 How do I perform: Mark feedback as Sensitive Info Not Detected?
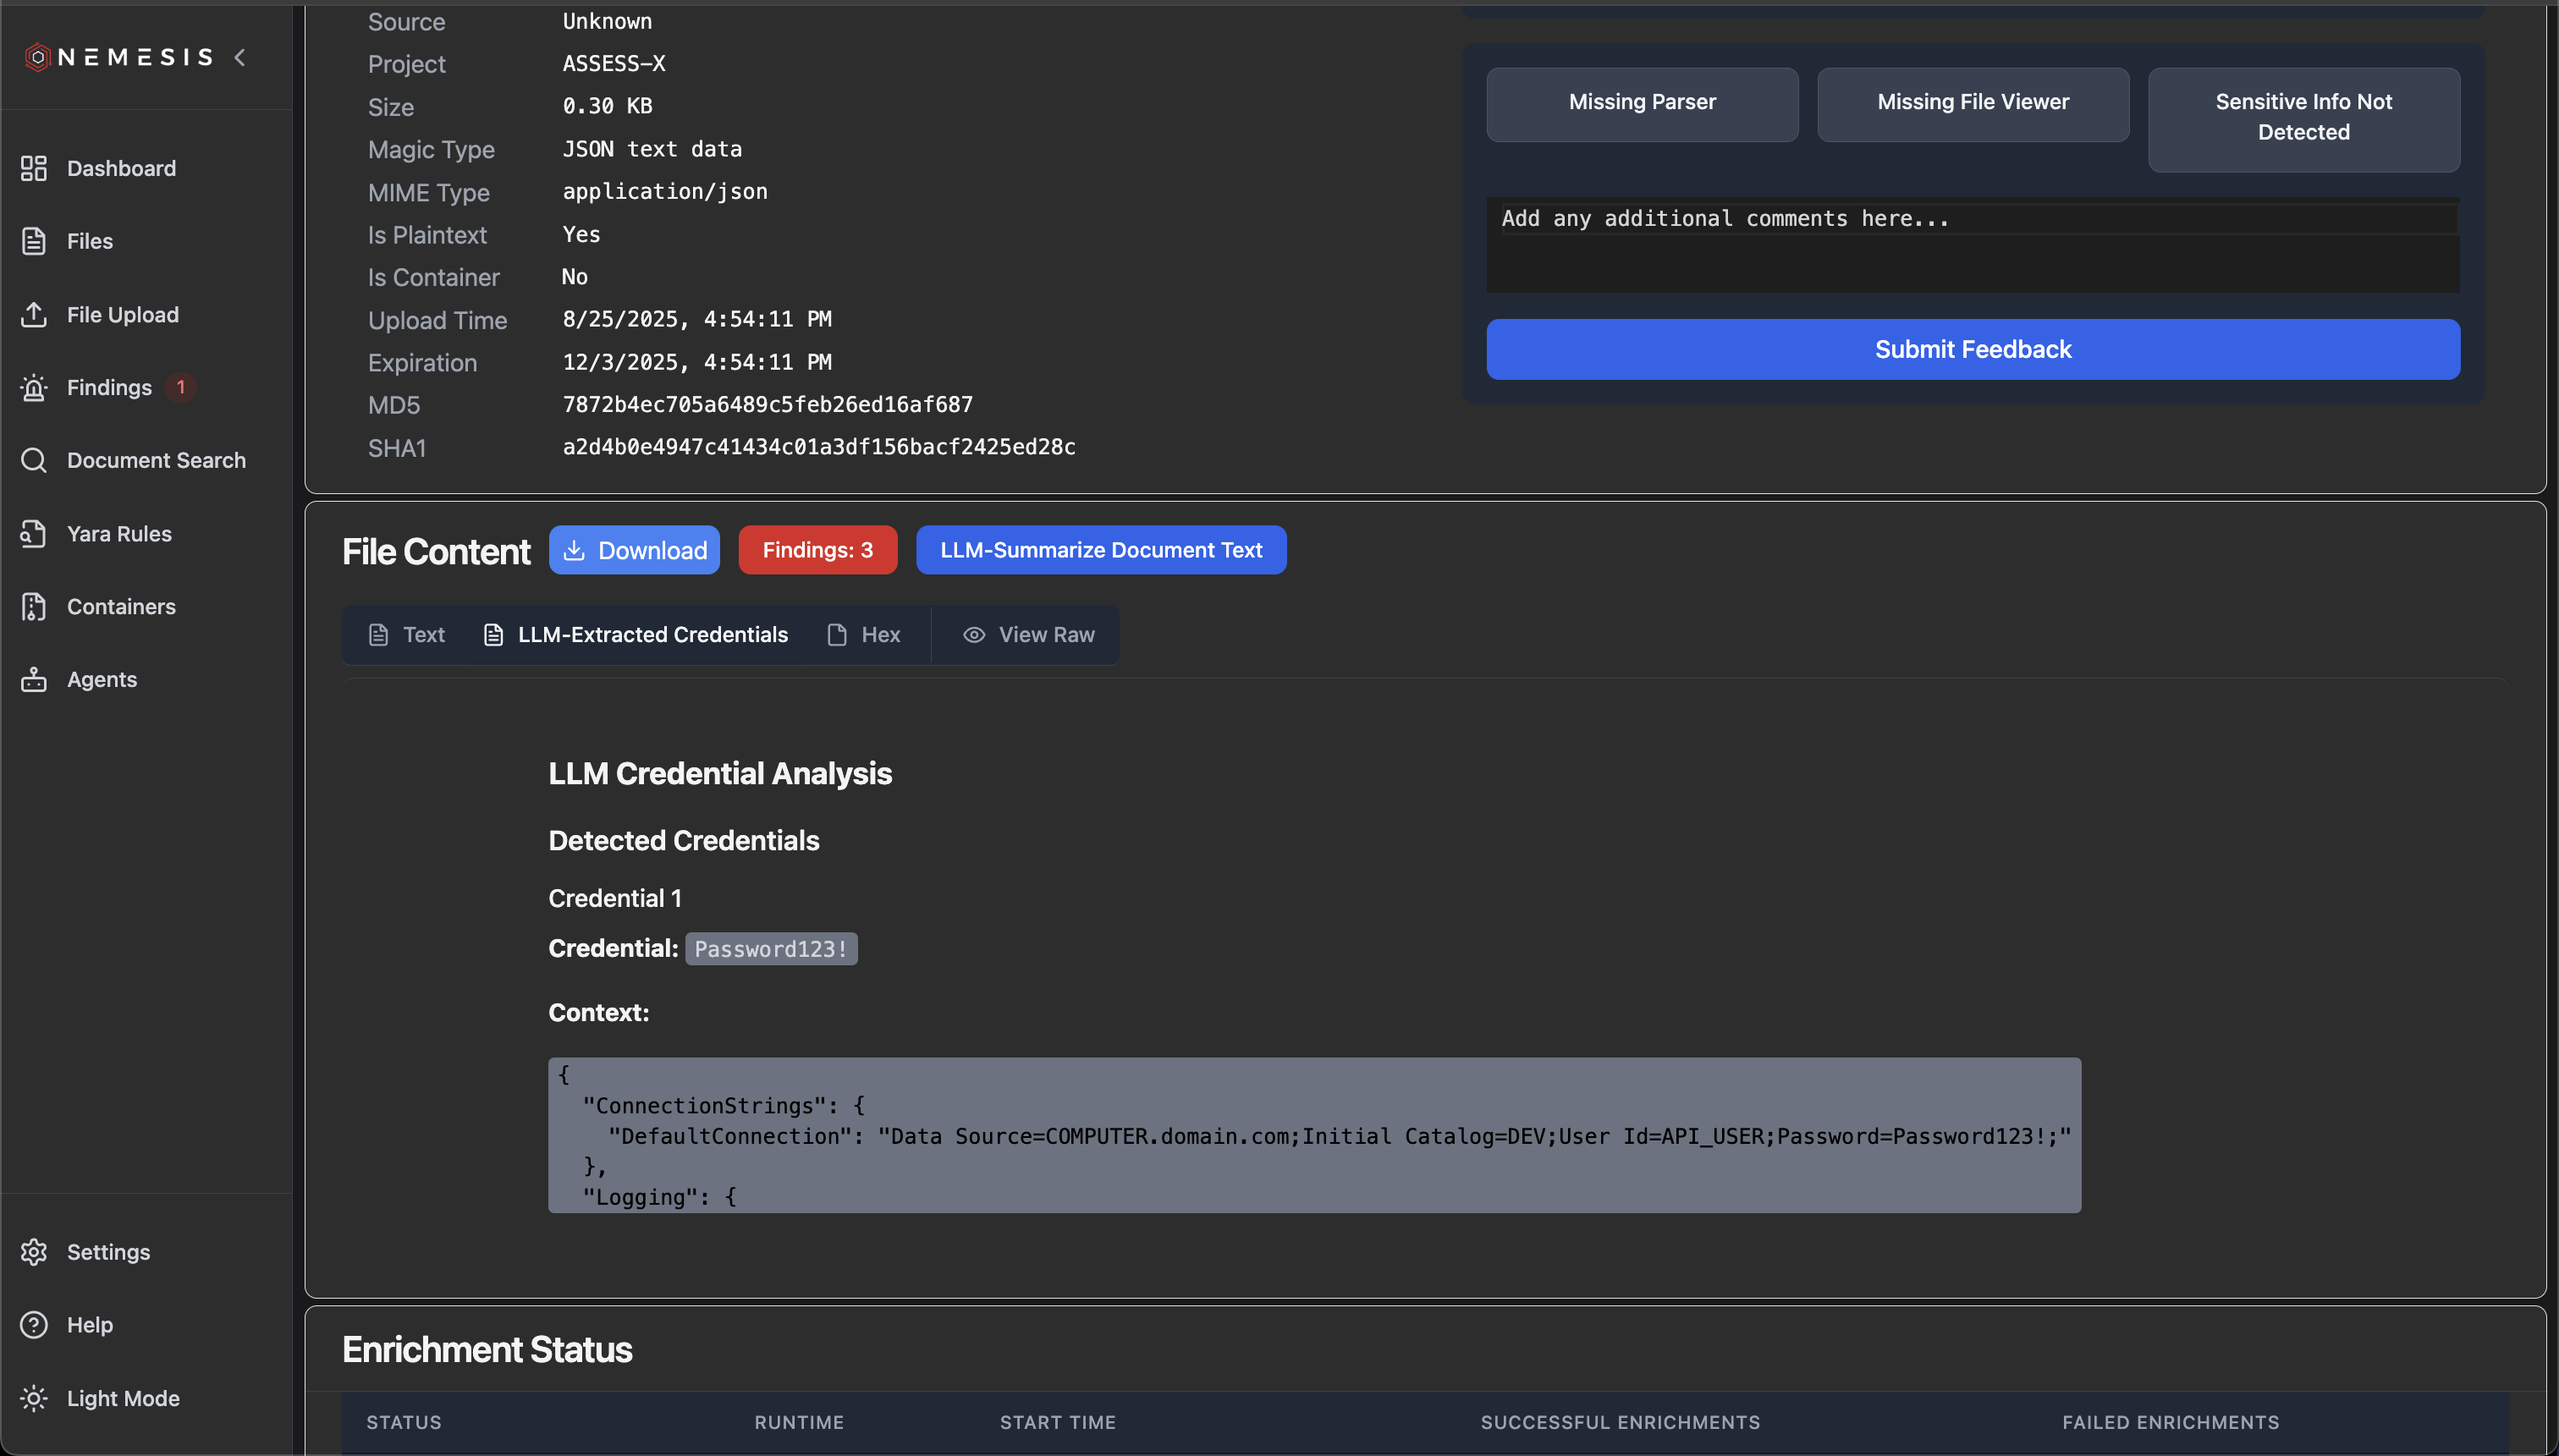2302,118
